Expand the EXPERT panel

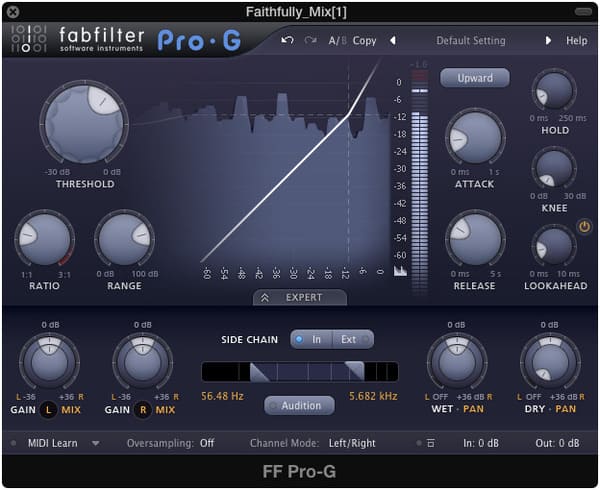[x=300, y=297]
